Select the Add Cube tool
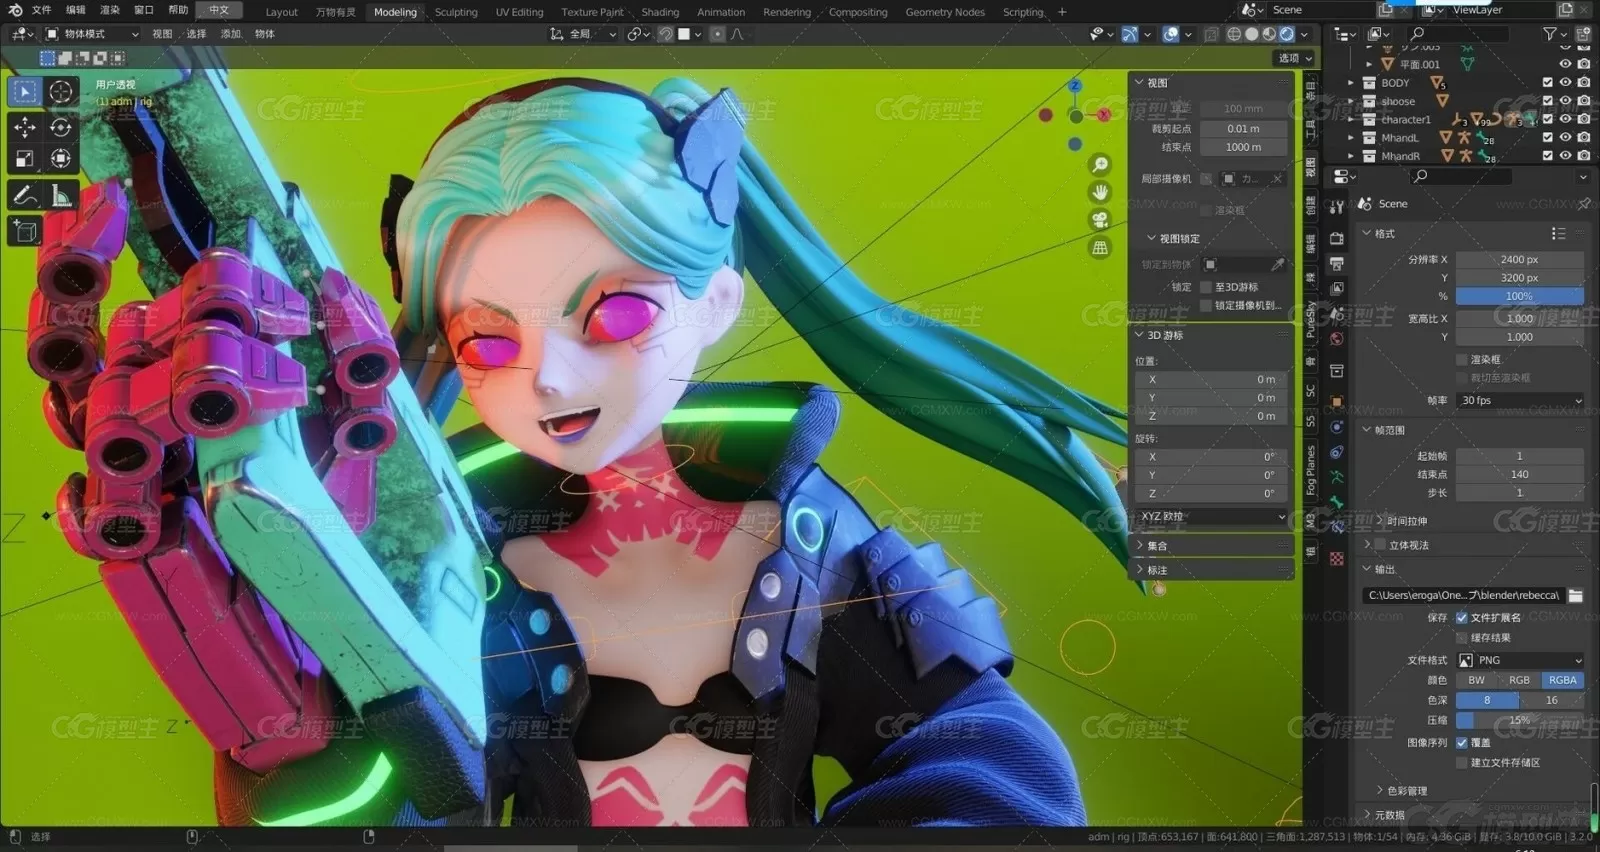 [x=26, y=232]
